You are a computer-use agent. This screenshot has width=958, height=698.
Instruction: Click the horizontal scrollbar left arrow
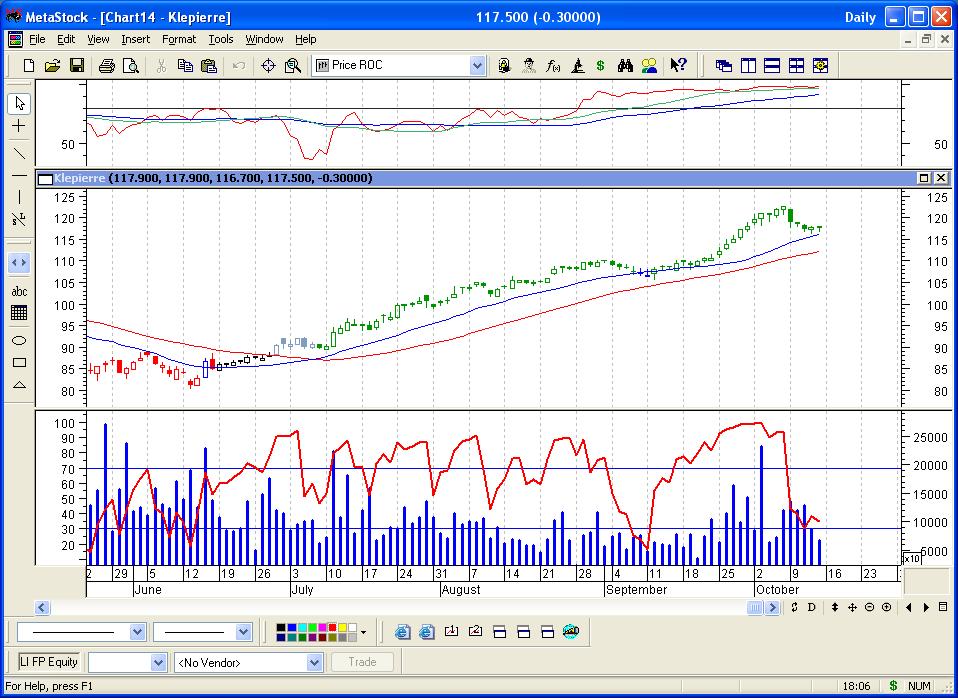tap(43, 608)
